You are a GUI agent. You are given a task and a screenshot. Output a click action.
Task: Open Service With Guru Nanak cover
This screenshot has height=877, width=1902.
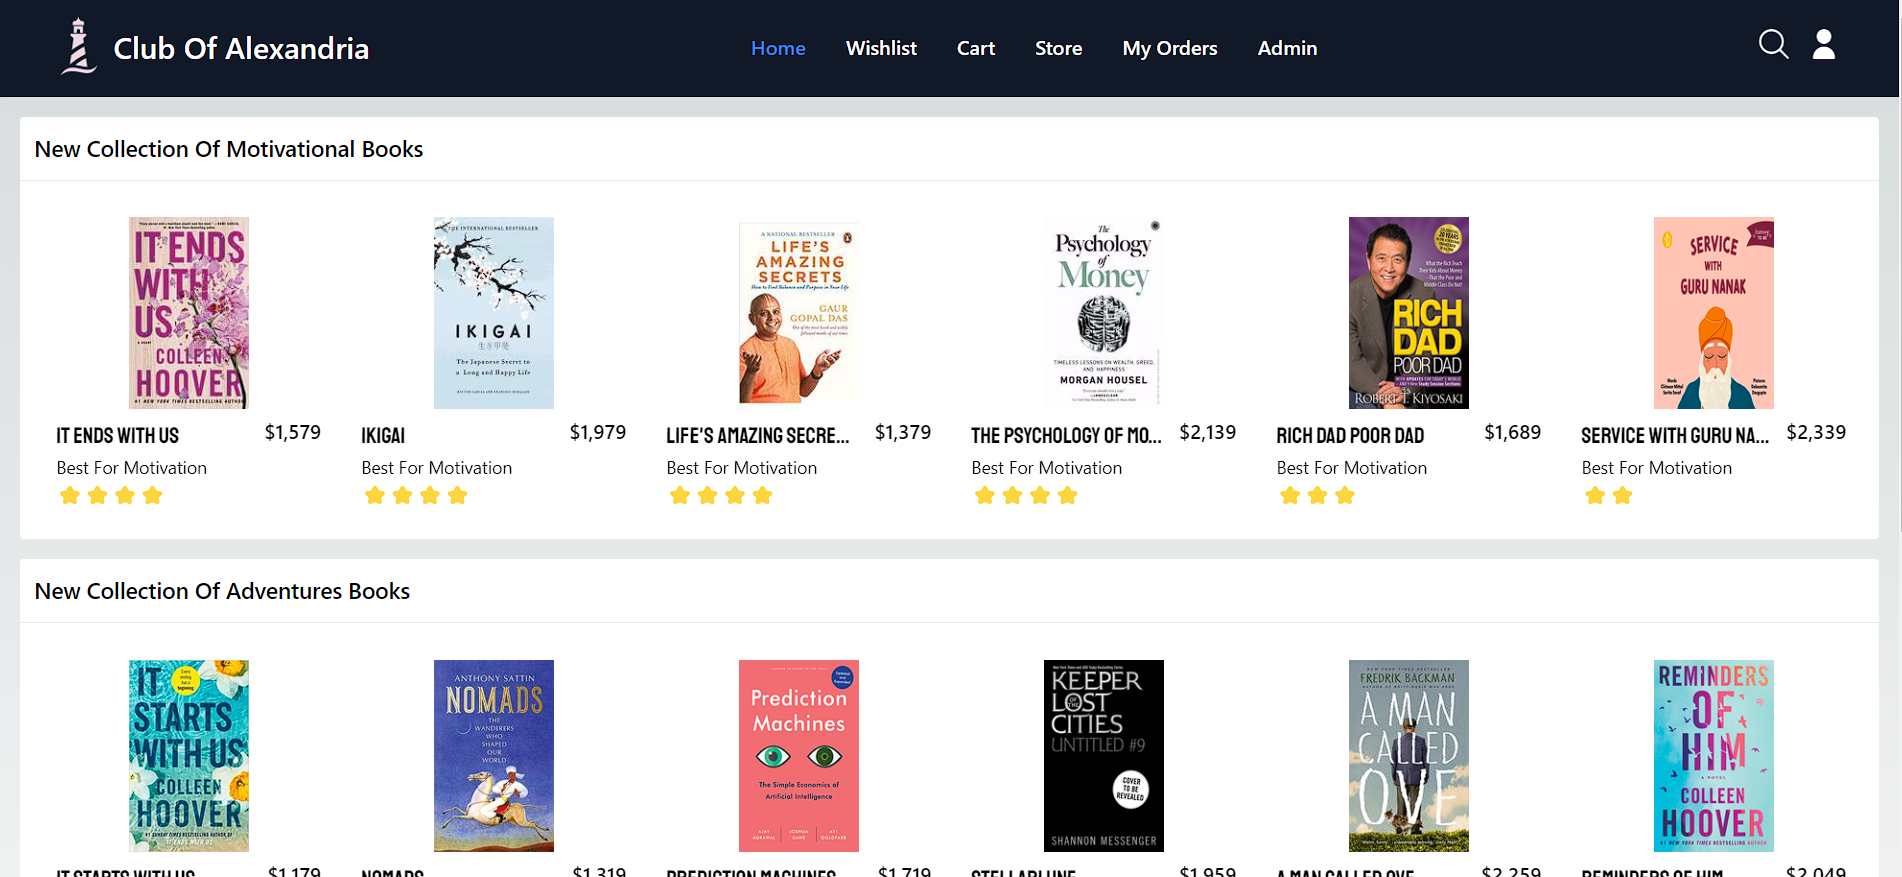1714,313
